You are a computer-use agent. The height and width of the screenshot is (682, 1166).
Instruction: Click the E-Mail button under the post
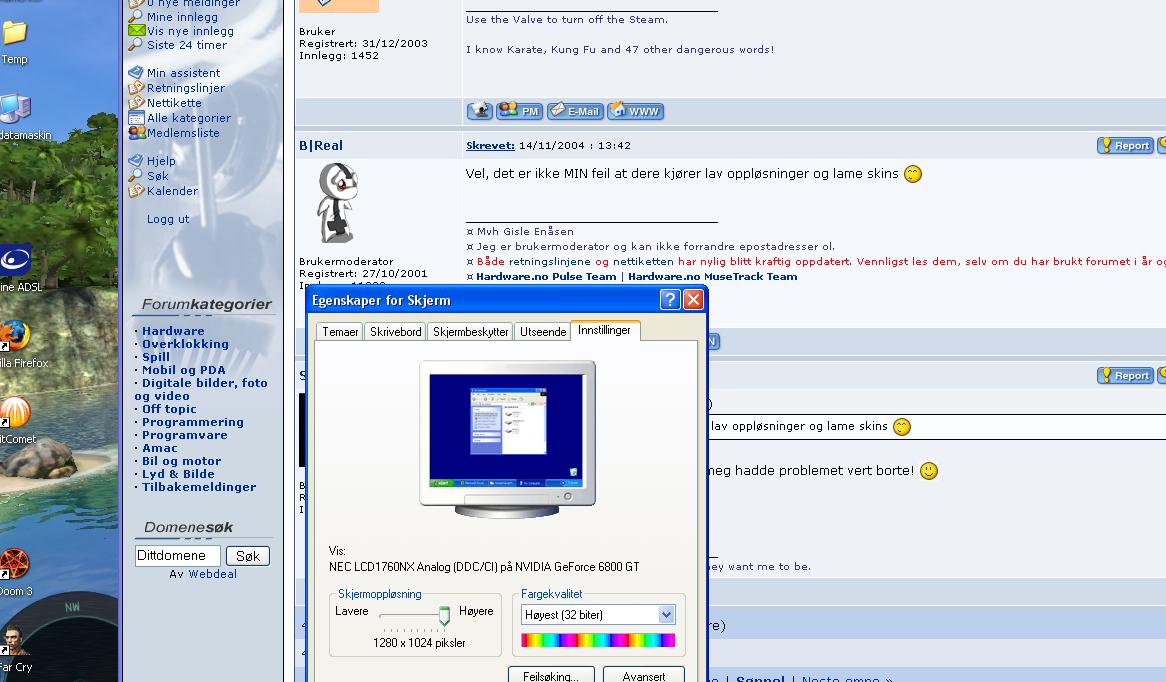(575, 111)
